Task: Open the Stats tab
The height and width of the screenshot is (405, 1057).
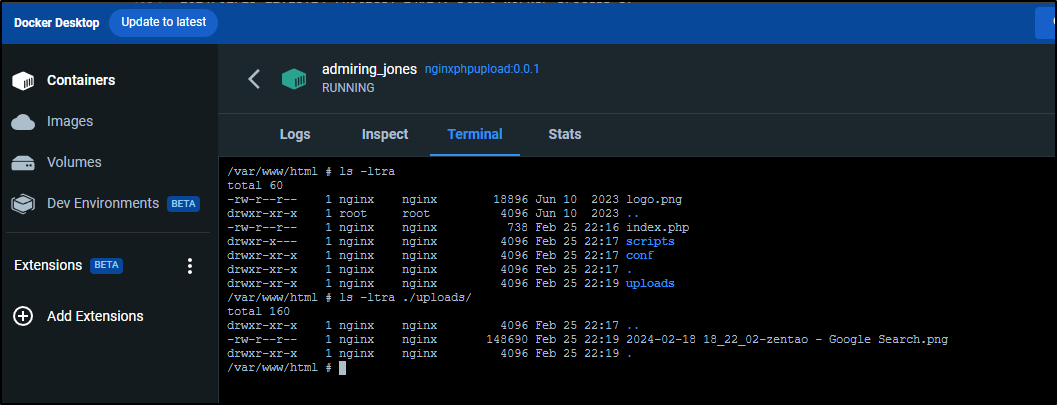Action: (565, 134)
